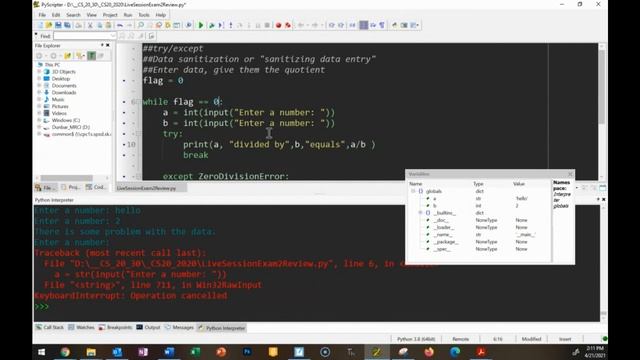
Task: Open the Project menu
Action: [x=110, y=15]
